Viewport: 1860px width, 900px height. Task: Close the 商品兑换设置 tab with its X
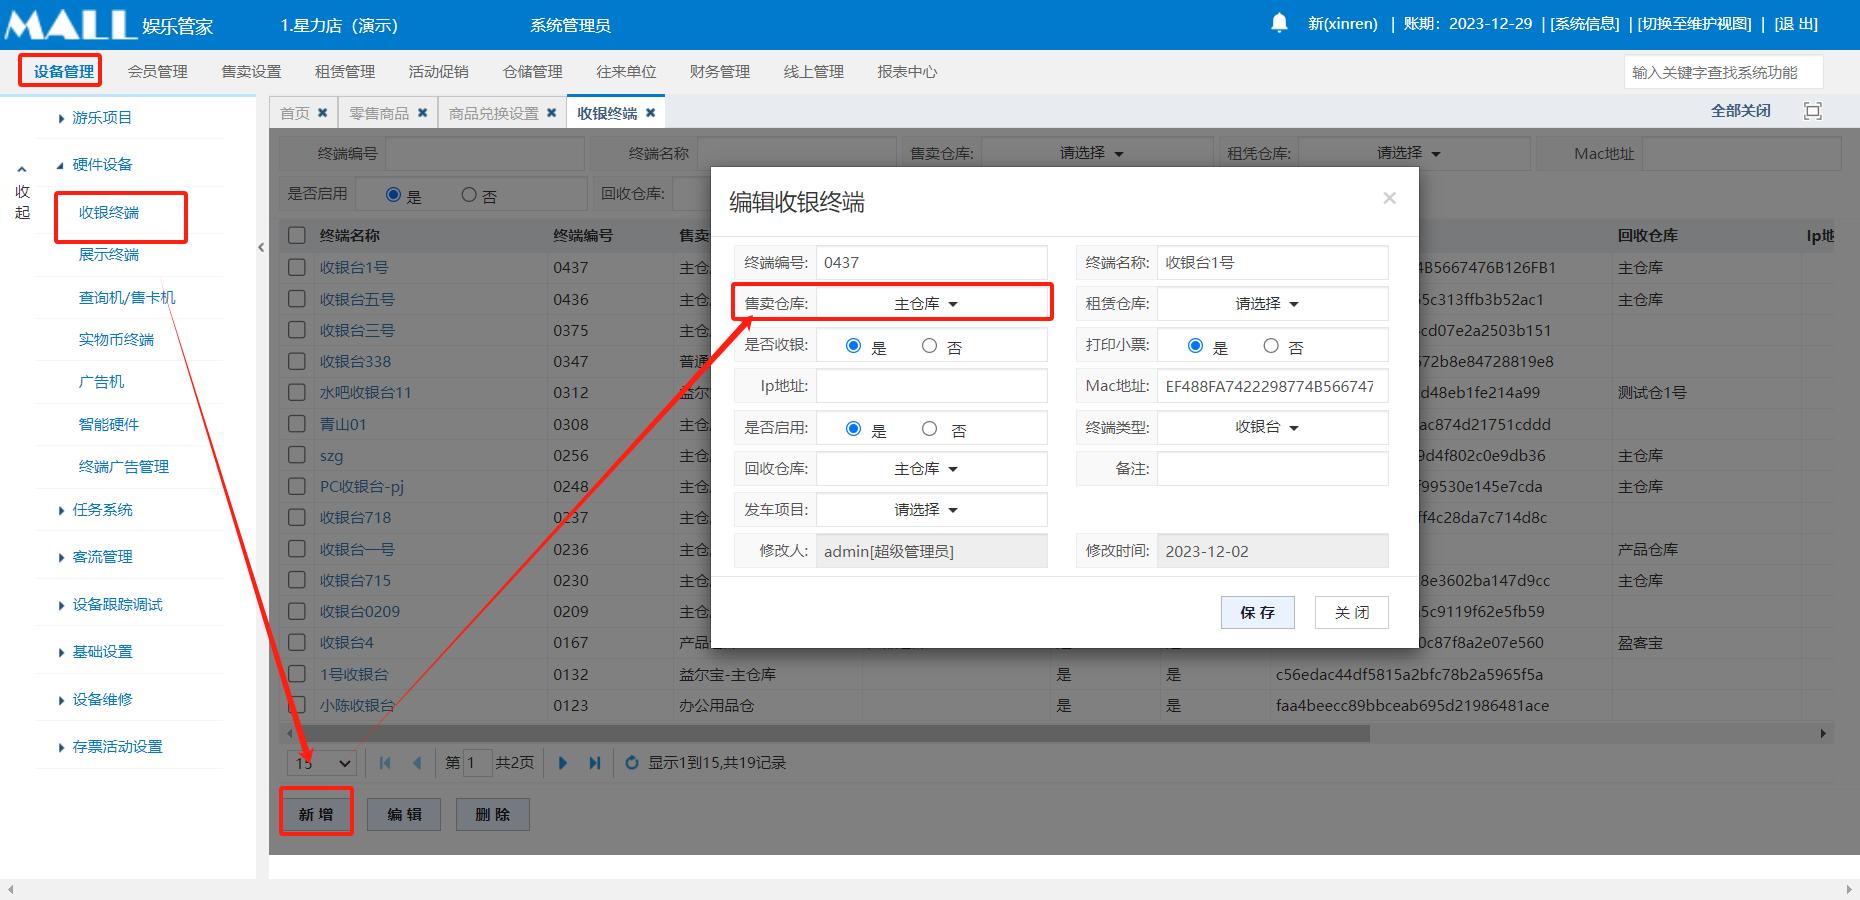tap(551, 113)
